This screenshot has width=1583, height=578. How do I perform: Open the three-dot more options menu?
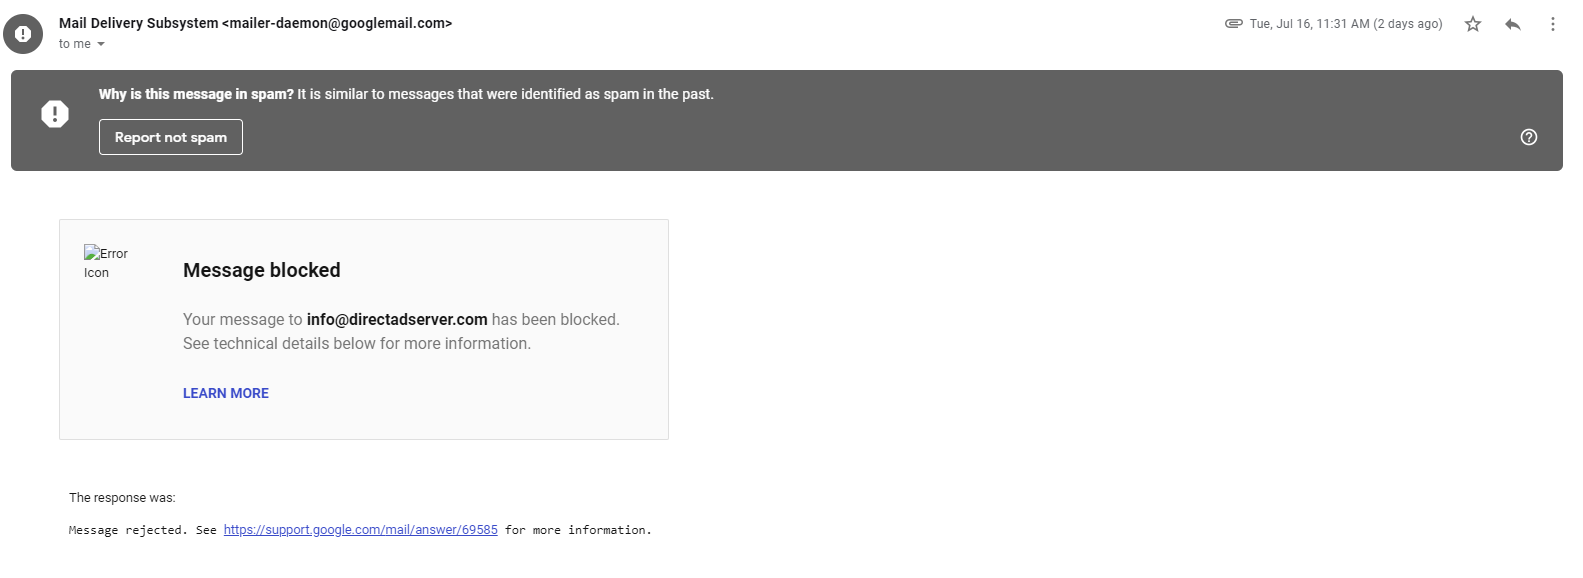coord(1552,24)
